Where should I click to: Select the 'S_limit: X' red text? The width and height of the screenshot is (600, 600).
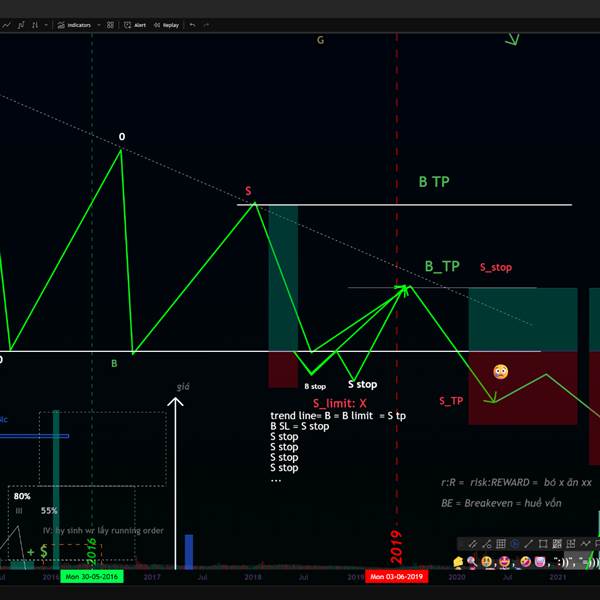point(340,403)
